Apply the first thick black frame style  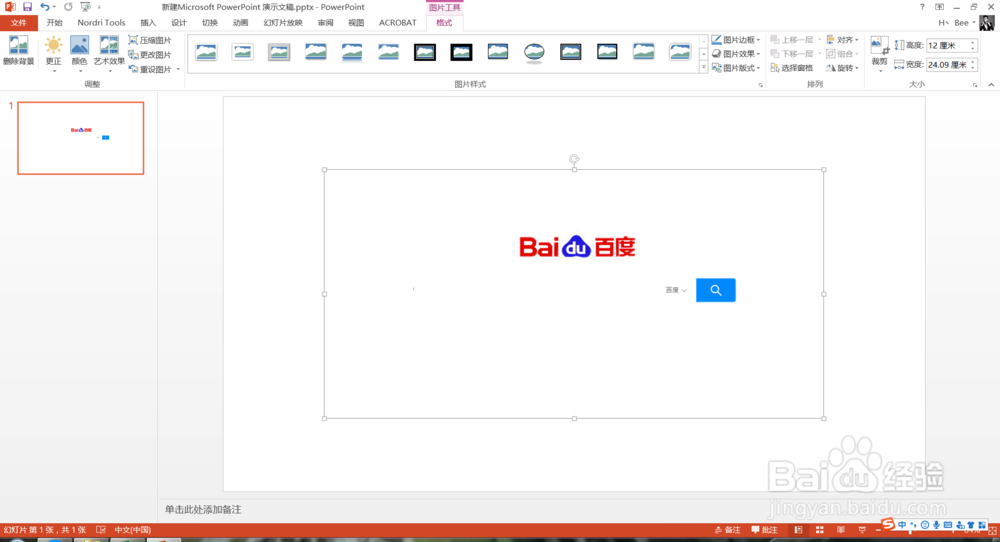point(425,52)
